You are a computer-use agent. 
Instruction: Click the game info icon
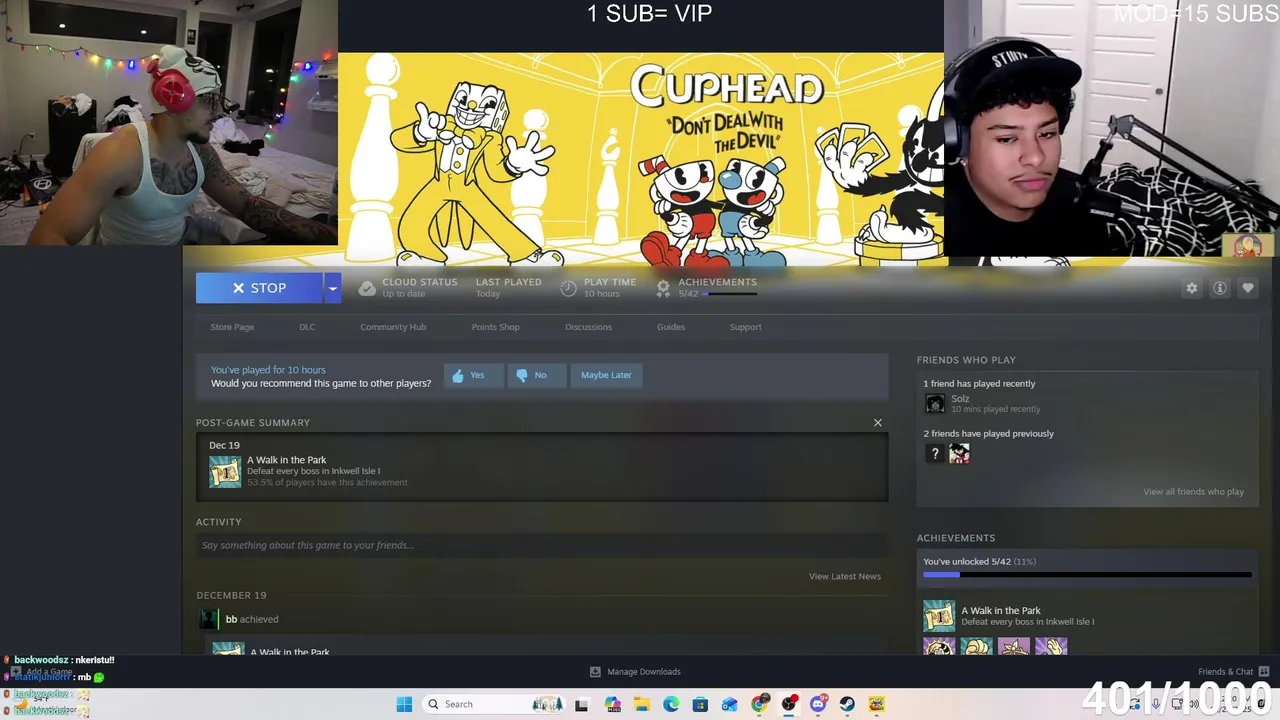point(1220,288)
